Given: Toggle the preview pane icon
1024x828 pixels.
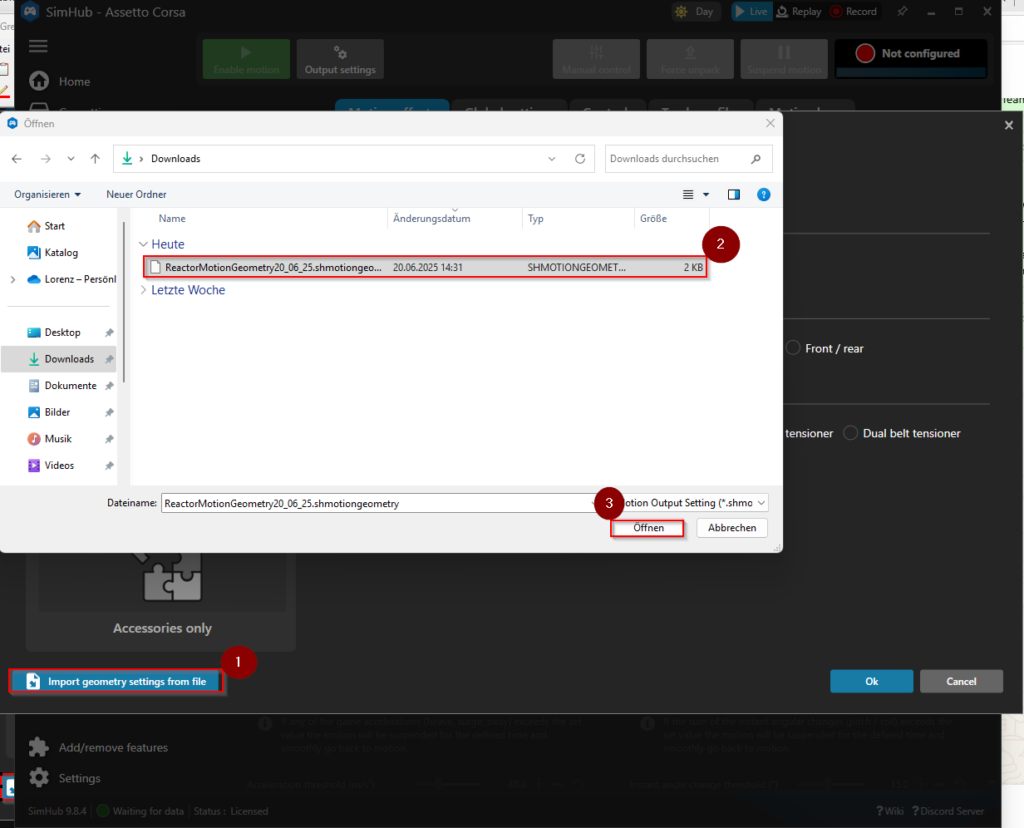Looking at the screenshot, I should 734,195.
